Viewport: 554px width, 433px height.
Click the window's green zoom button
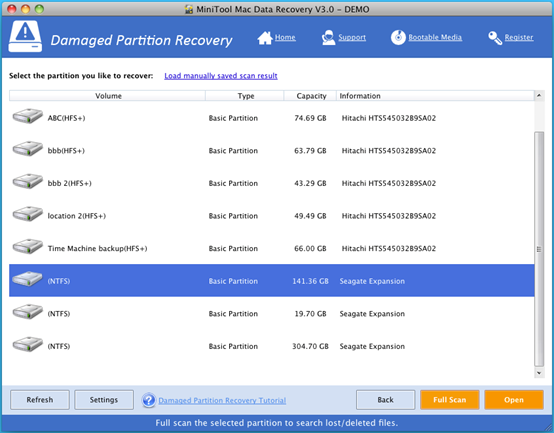[39, 9]
